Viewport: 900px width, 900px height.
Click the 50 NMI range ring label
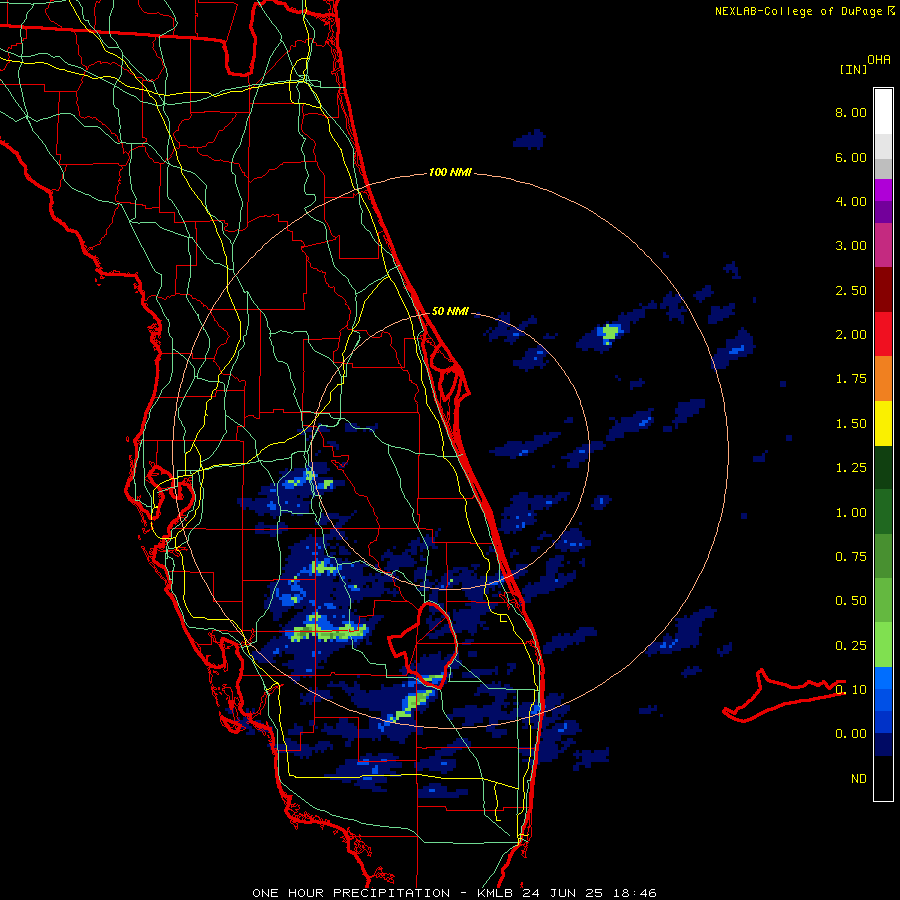pyautogui.click(x=450, y=312)
